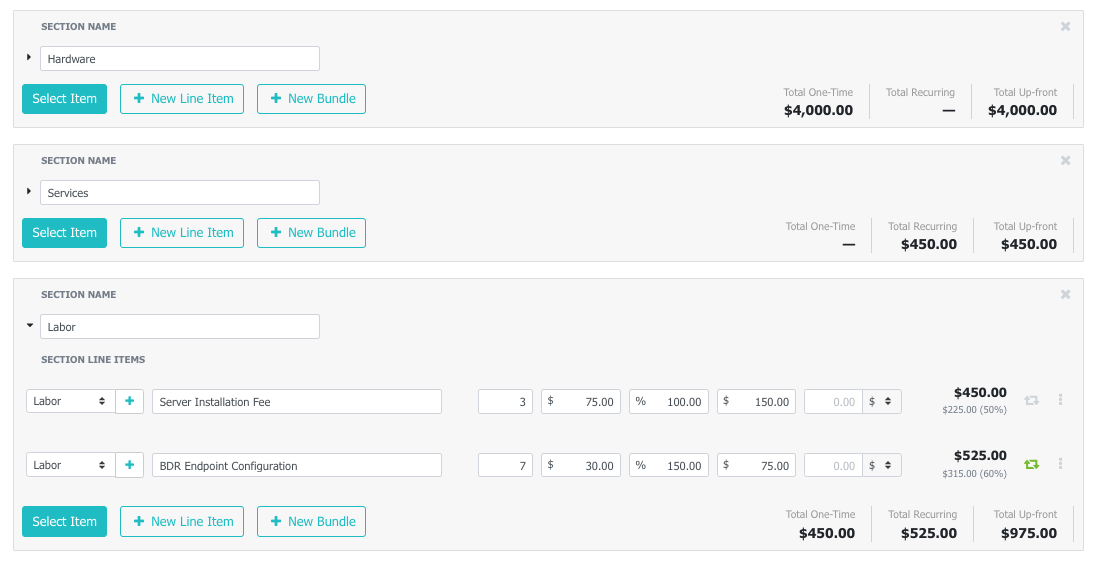Image resolution: width=1099 pixels, height=562 pixels.
Task: Click Select Item in Services section
Action: click(x=64, y=233)
